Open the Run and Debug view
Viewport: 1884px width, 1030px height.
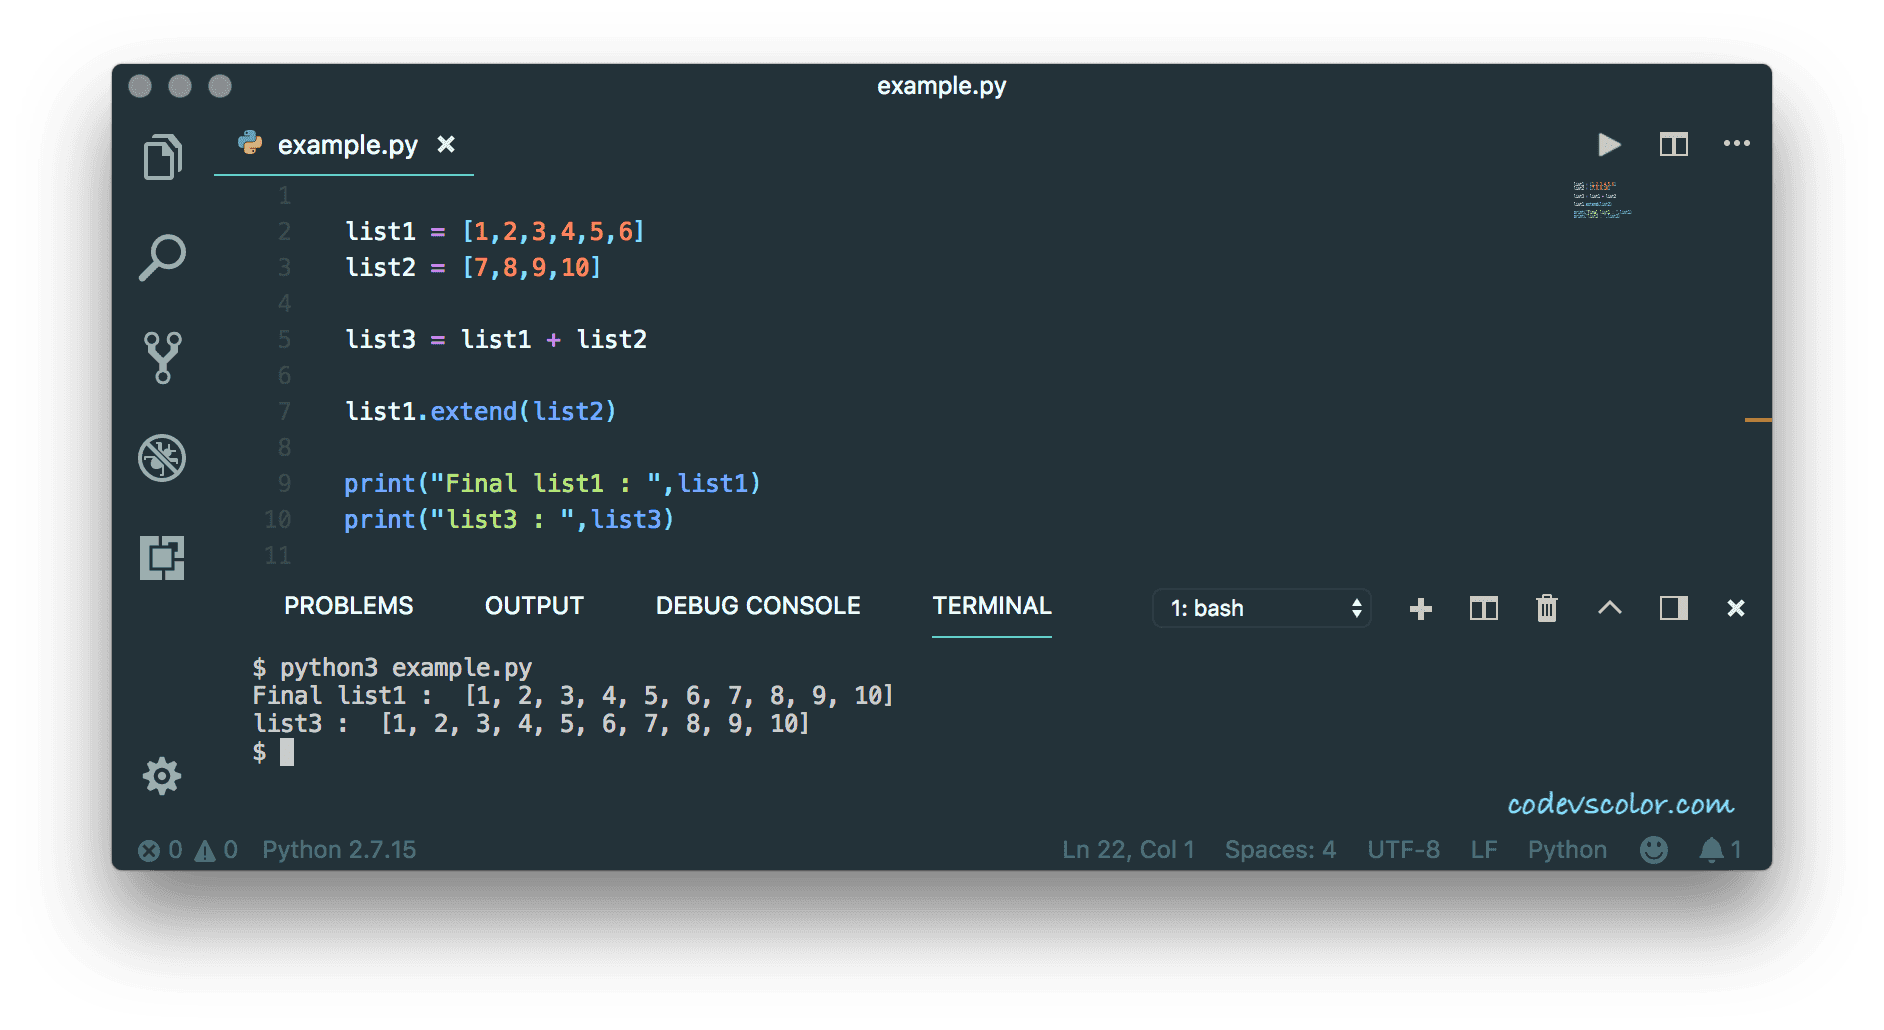(162, 458)
